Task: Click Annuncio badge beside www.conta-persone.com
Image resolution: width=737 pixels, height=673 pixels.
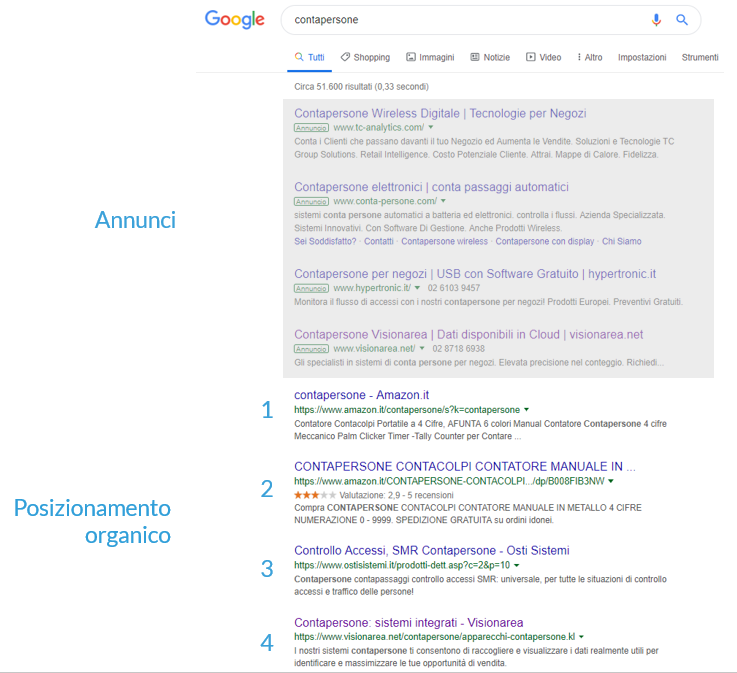Action: [x=311, y=201]
